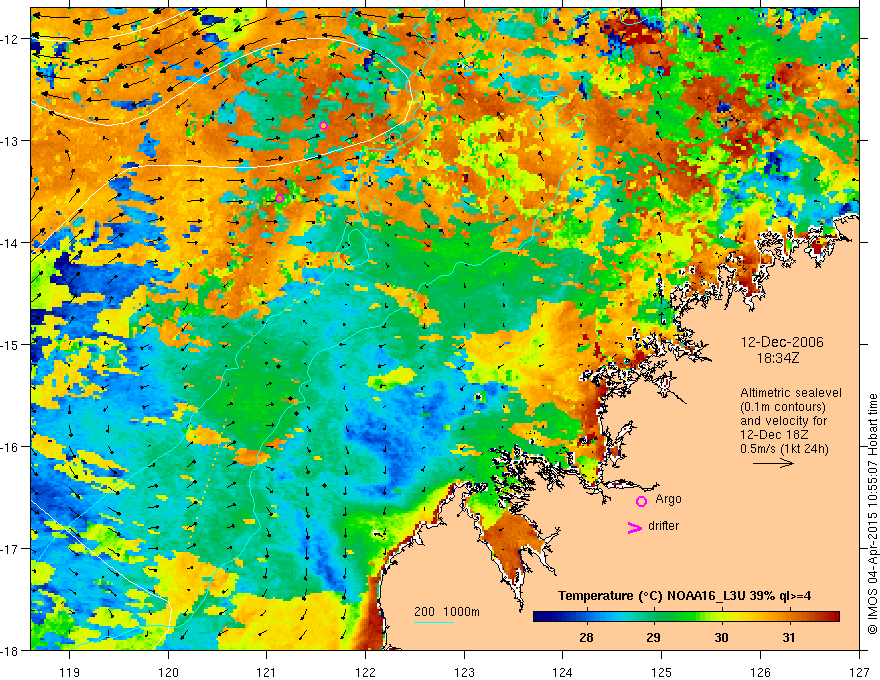Click the '12-Dec 18Z' caption line
This screenshot has height=680, width=880.
click(x=776, y=435)
